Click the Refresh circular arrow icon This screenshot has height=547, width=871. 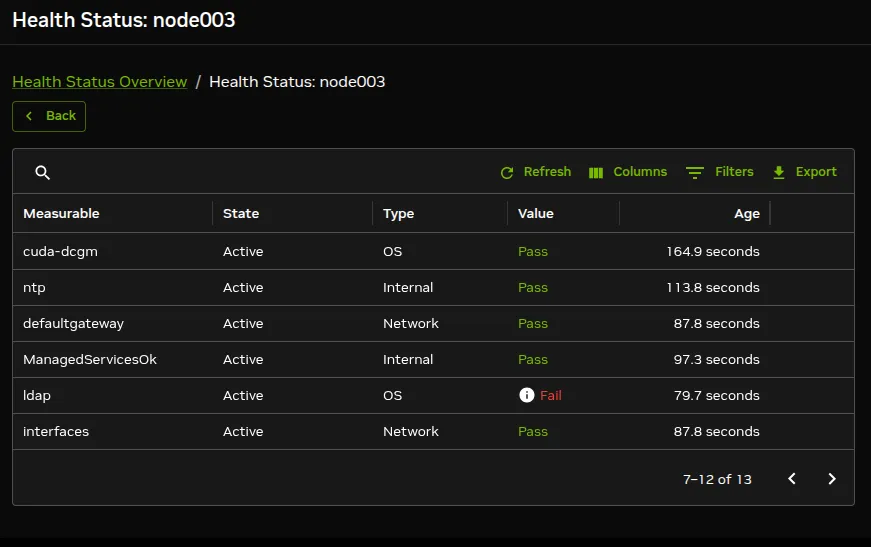pyautogui.click(x=507, y=173)
